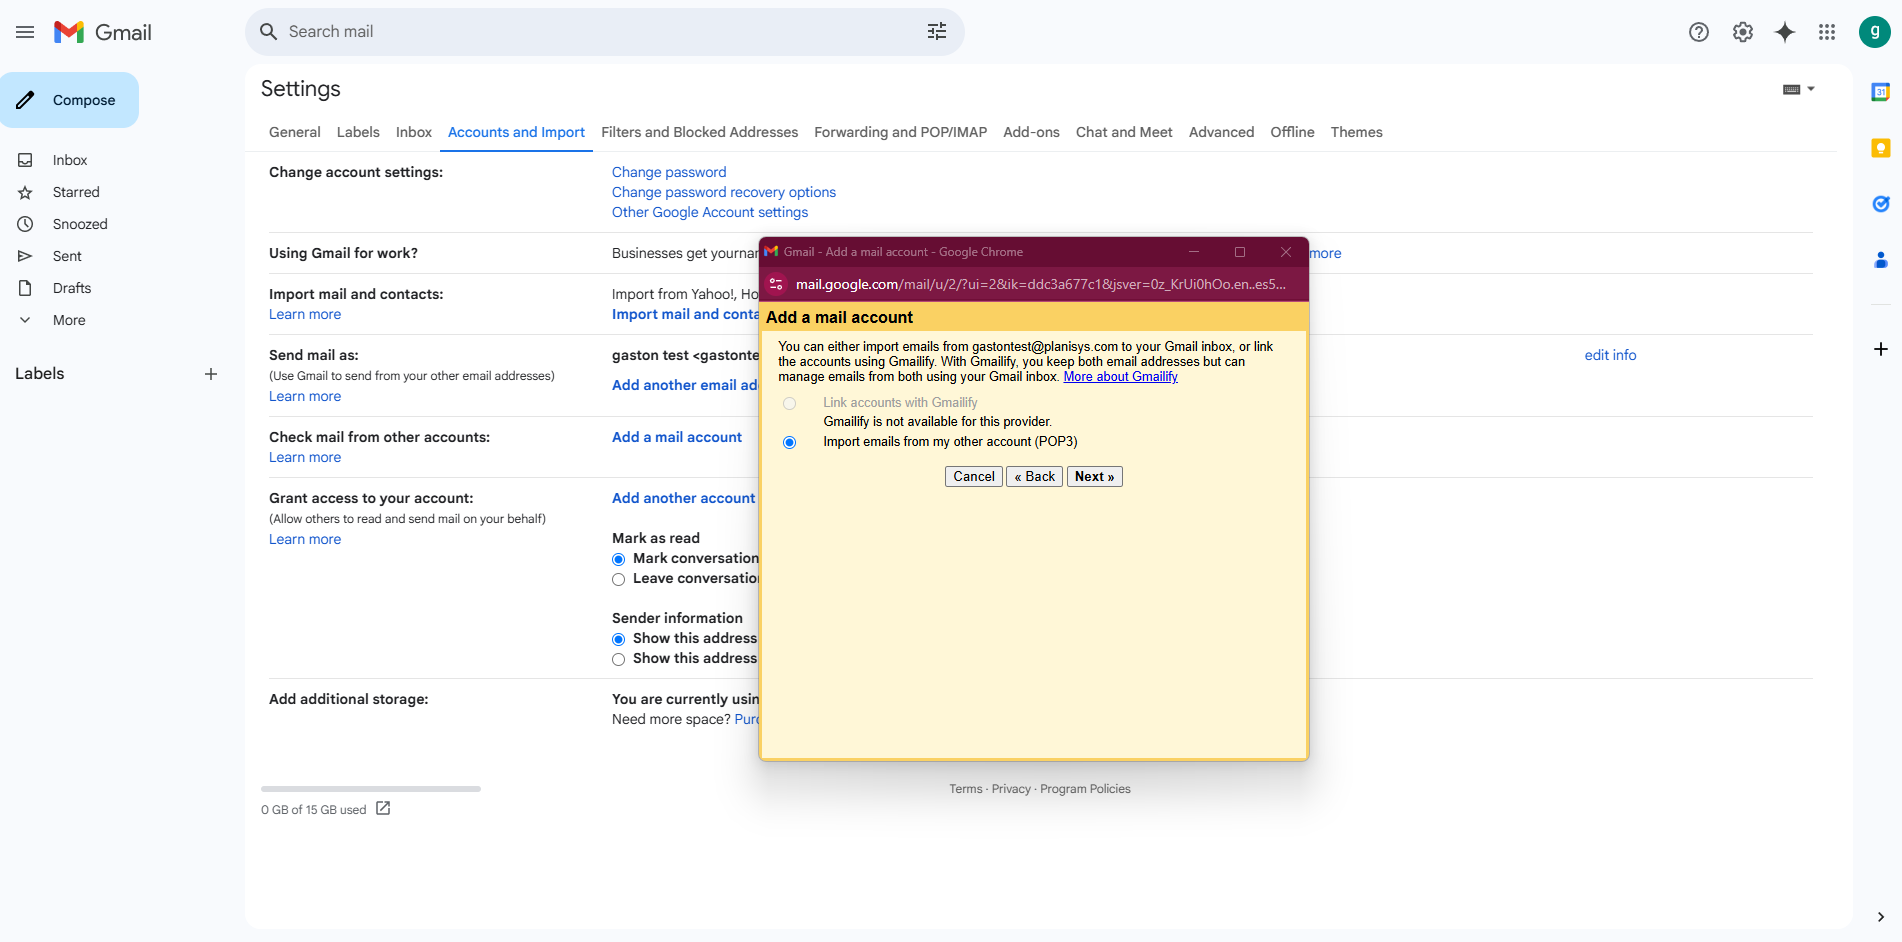Click the More about Gmailify link
This screenshot has width=1902, height=942.
coord(1120,377)
